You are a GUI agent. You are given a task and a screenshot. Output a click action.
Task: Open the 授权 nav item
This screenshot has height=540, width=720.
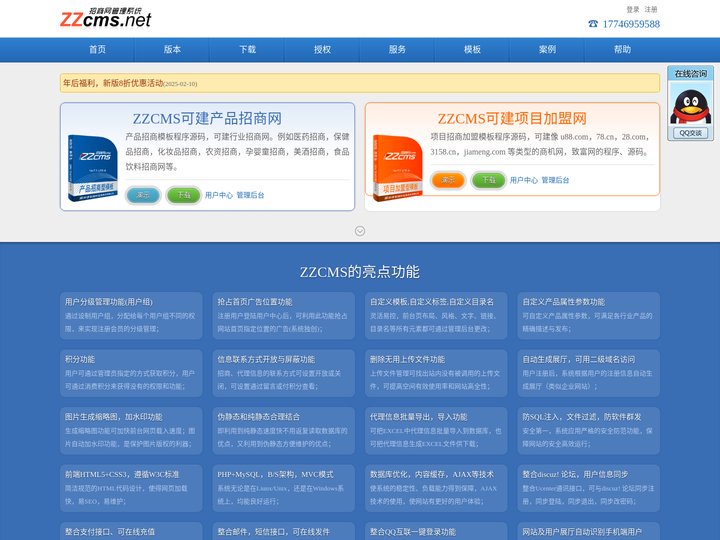[322, 50]
